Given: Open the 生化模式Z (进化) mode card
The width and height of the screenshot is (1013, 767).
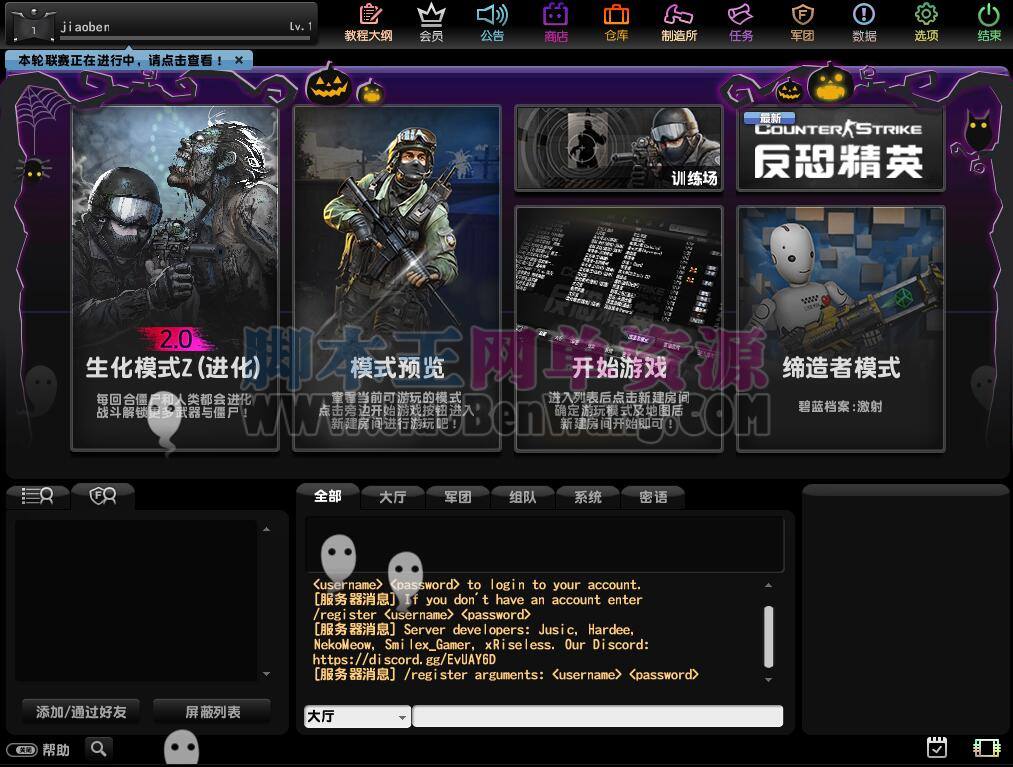Looking at the screenshot, I should pos(174,278).
